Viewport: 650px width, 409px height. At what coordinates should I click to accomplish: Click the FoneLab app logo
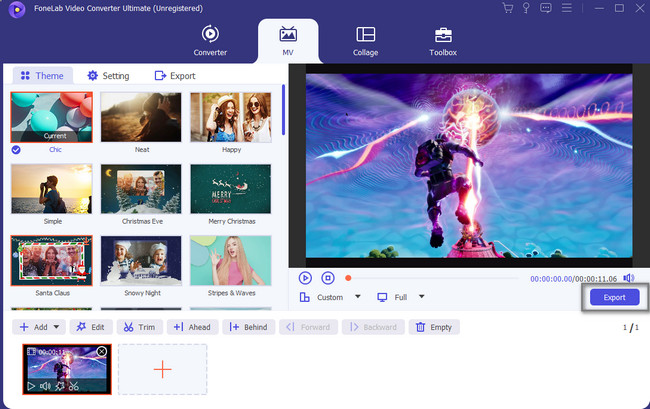click(17, 10)
